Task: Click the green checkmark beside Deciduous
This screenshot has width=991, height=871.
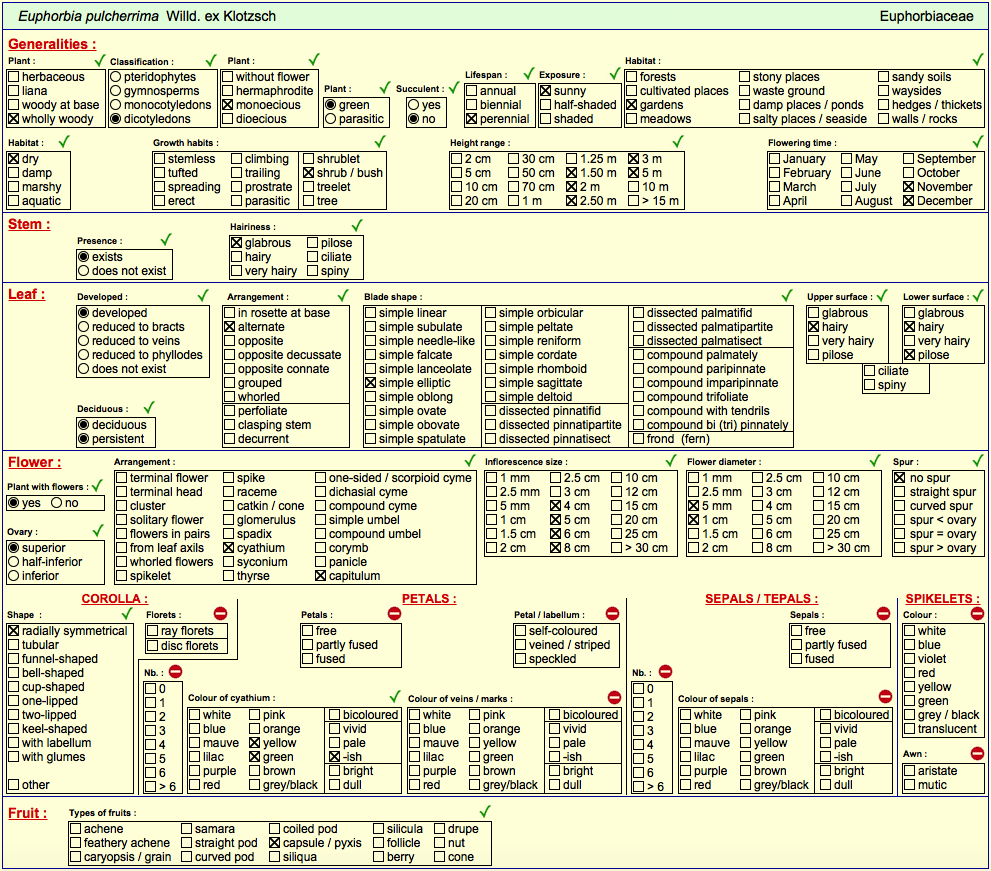Action: pos(149,407)
